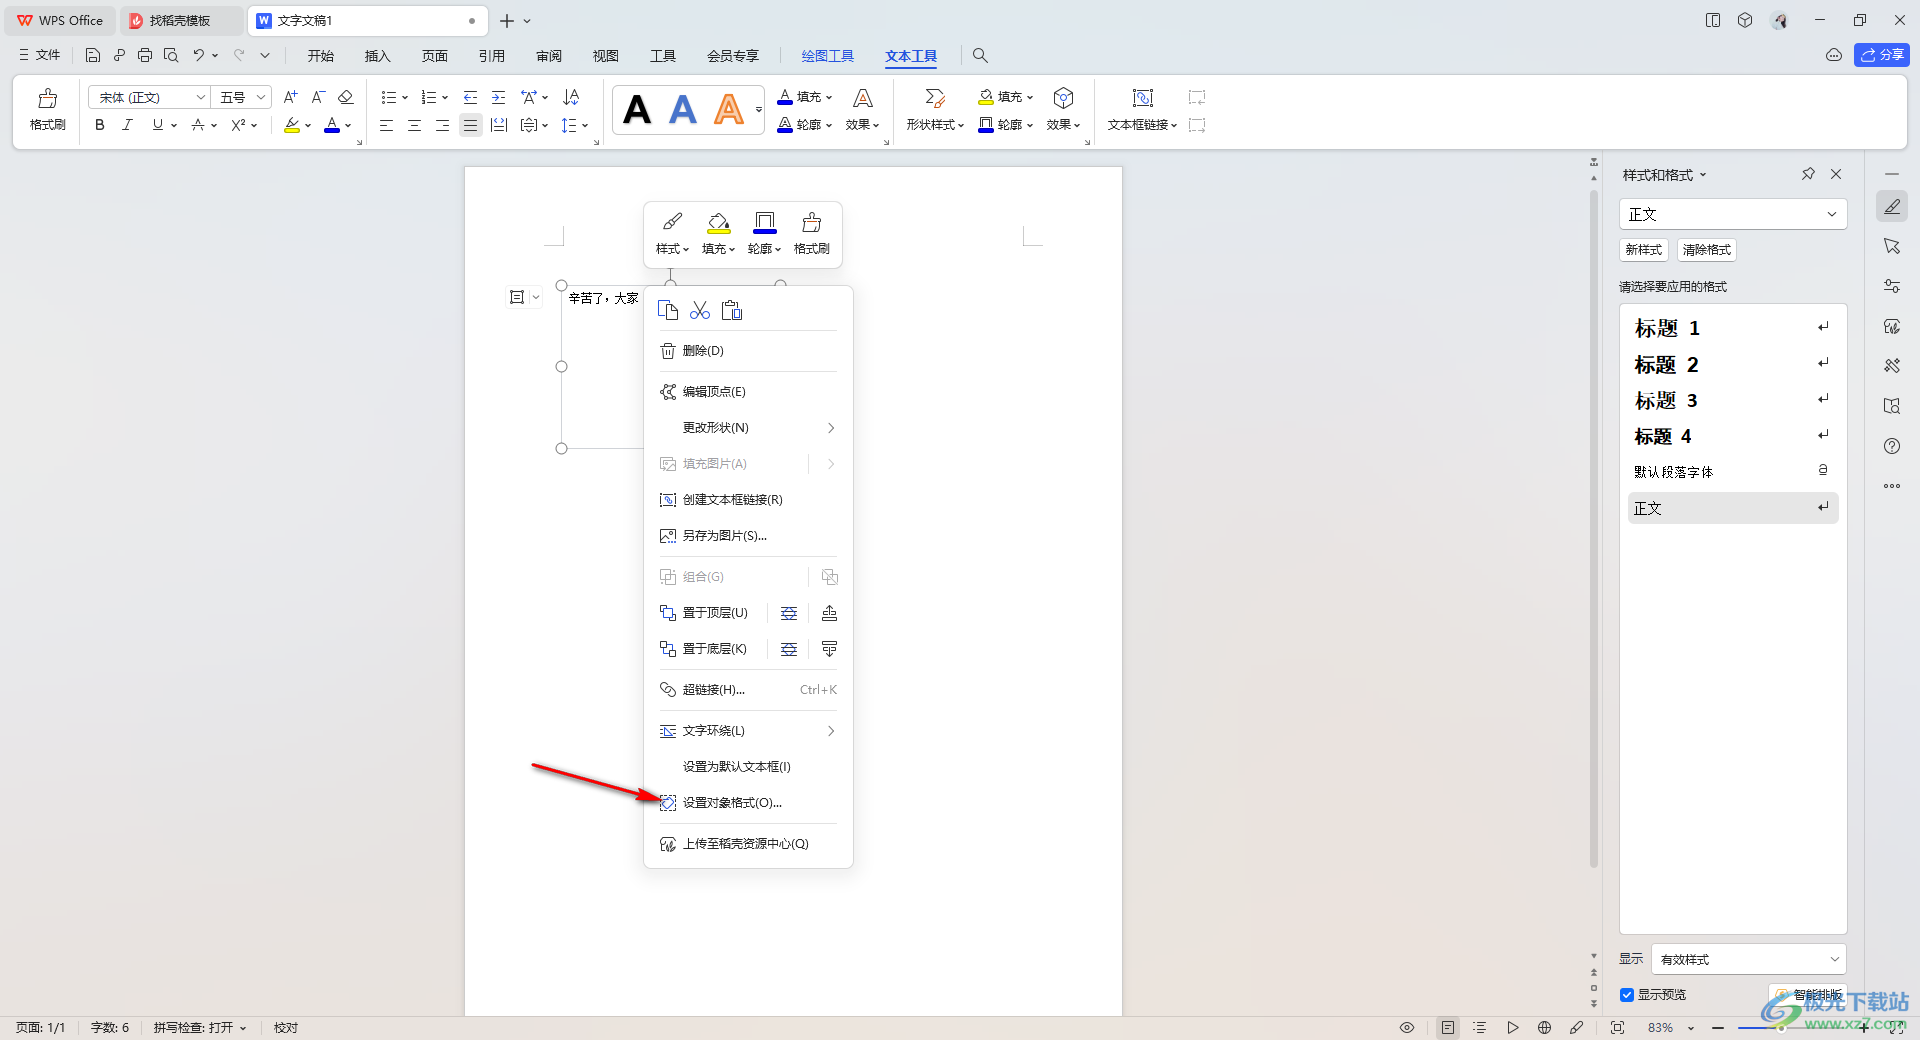
Task: Click 拼写检查: 打开 in status bar
Action: click(x=199, y=1028)
